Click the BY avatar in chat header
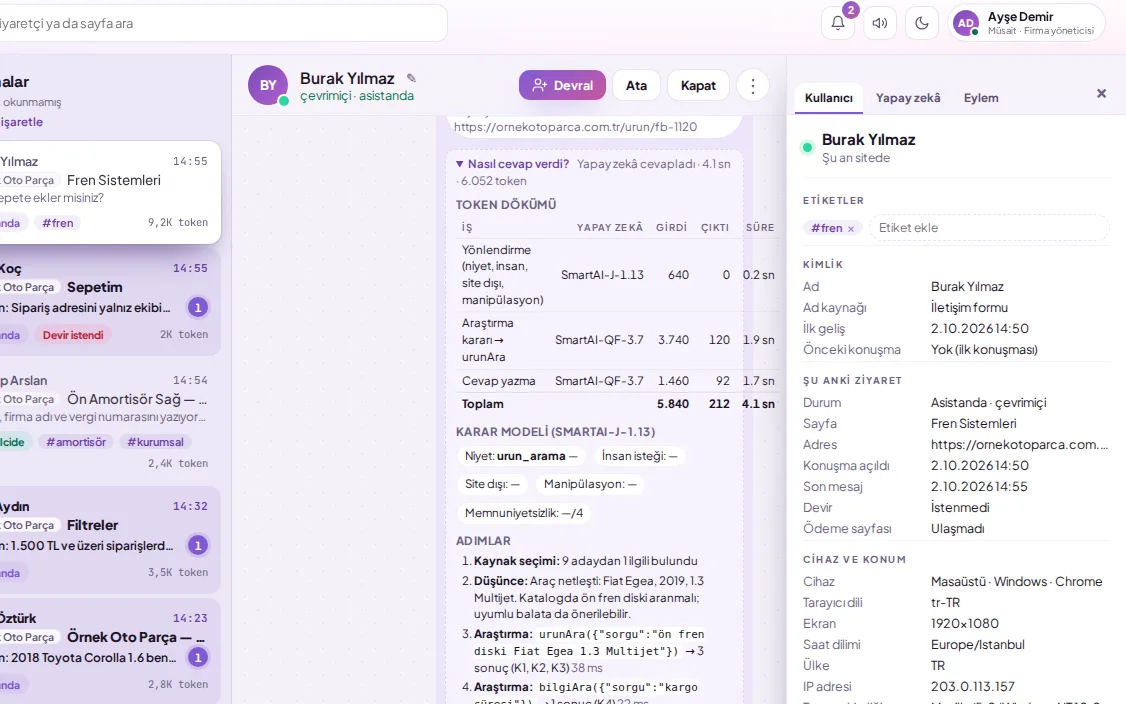The image size is (1126, 704). (x=268, y=85)
